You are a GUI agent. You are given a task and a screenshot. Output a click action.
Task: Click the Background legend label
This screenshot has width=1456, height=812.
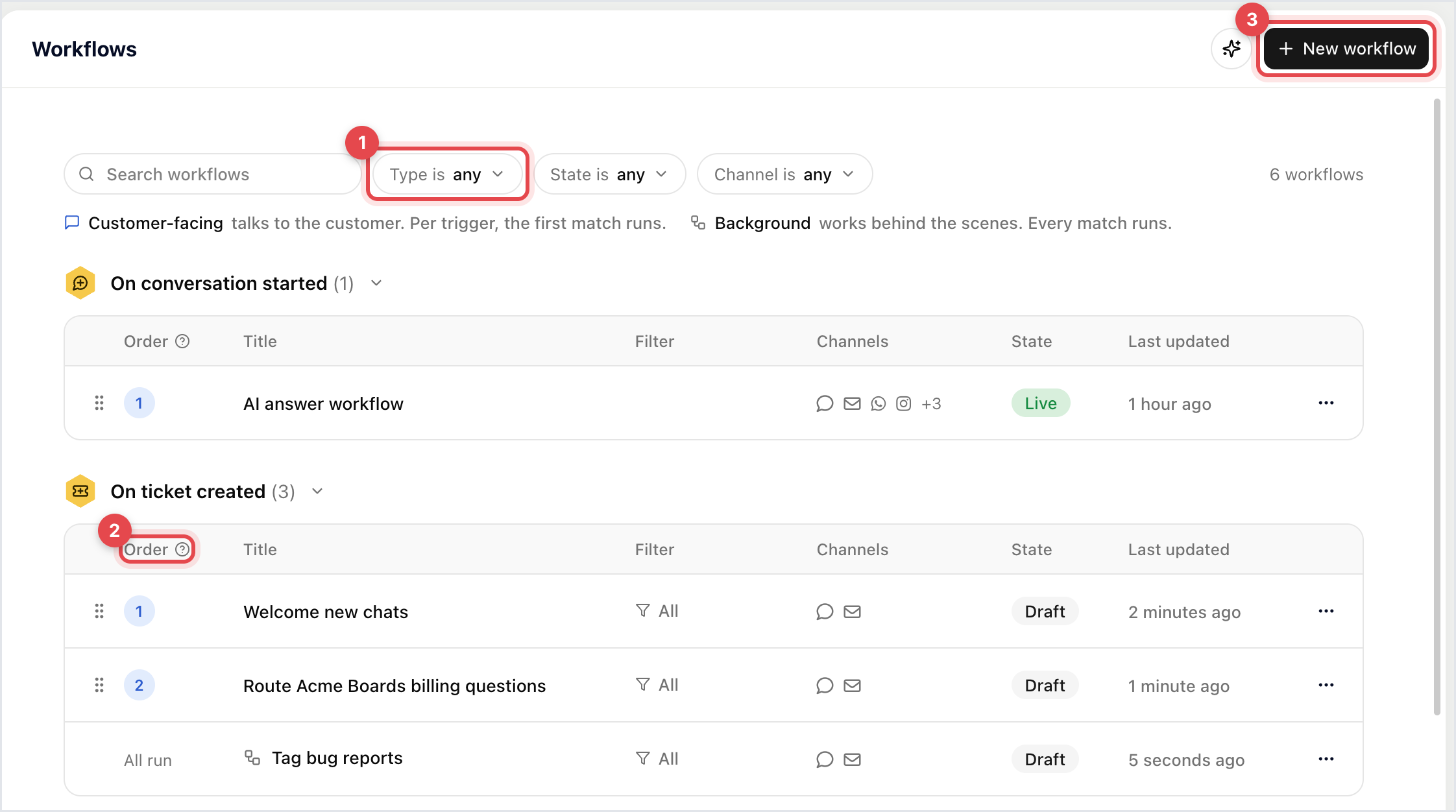pyautogui.click(x=763, y=223)
